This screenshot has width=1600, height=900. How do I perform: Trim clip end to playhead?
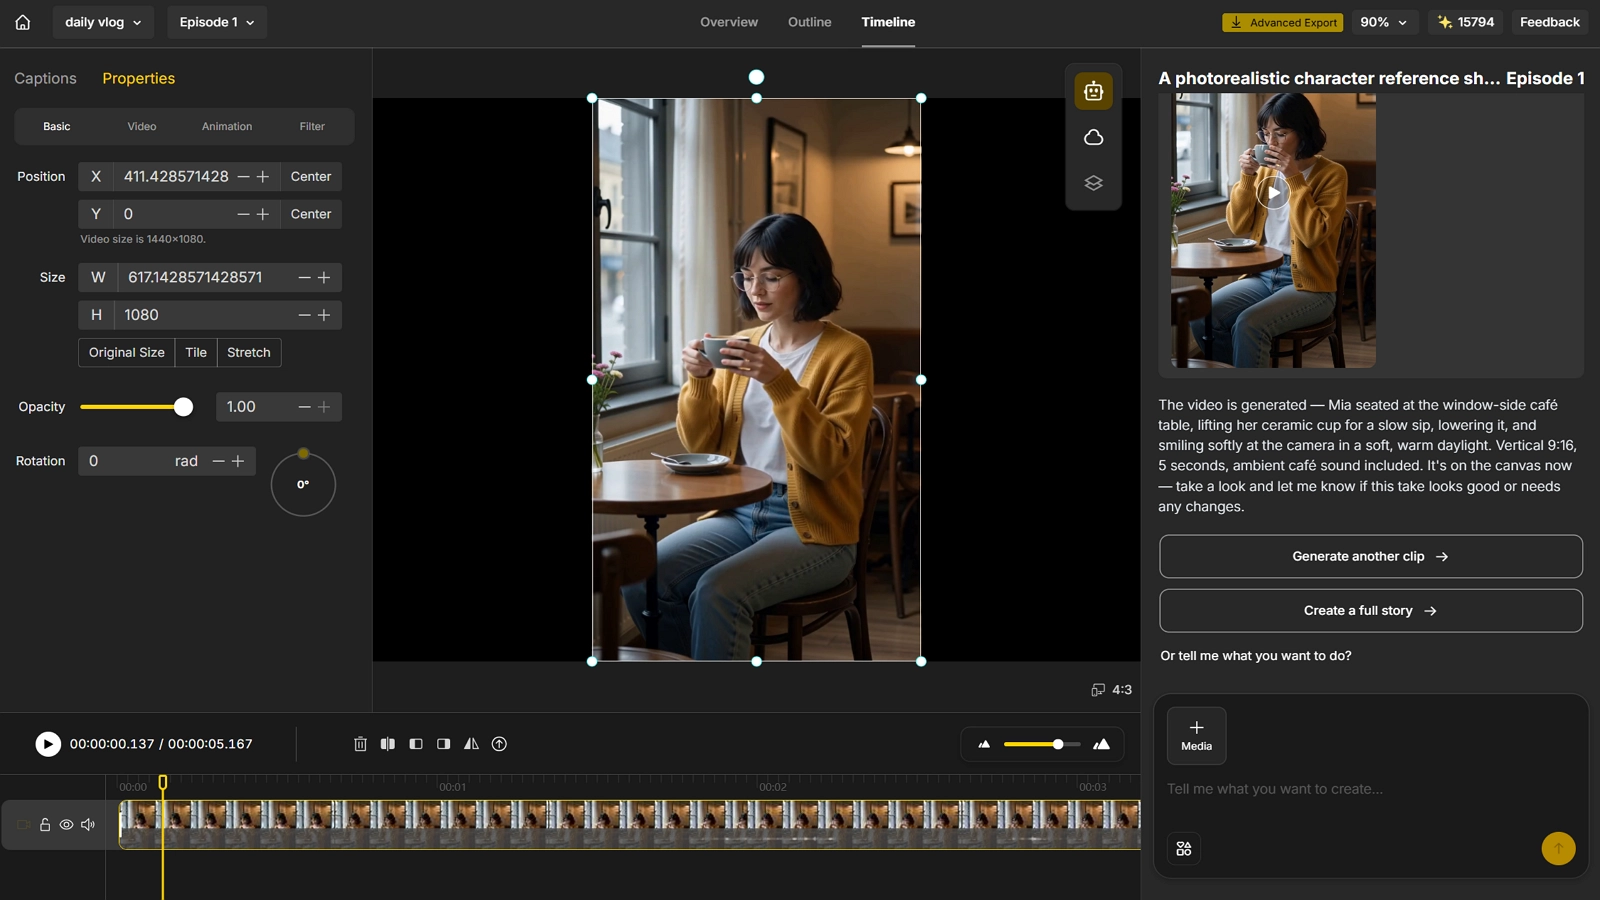444,744
